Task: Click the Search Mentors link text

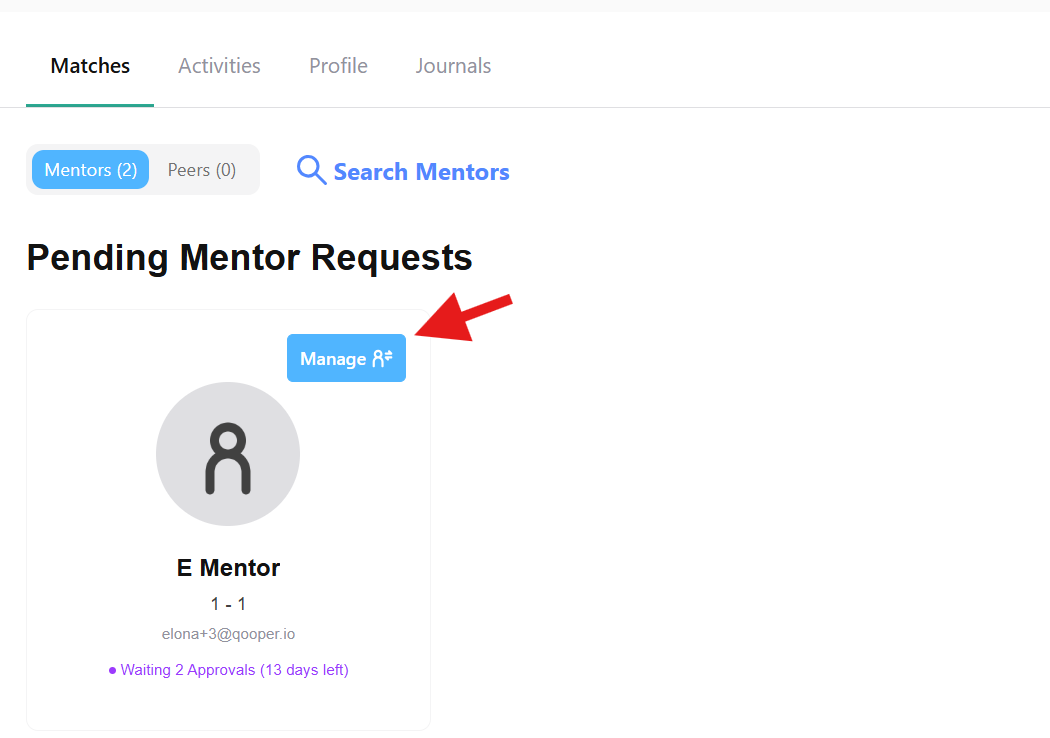Action: 421,172
